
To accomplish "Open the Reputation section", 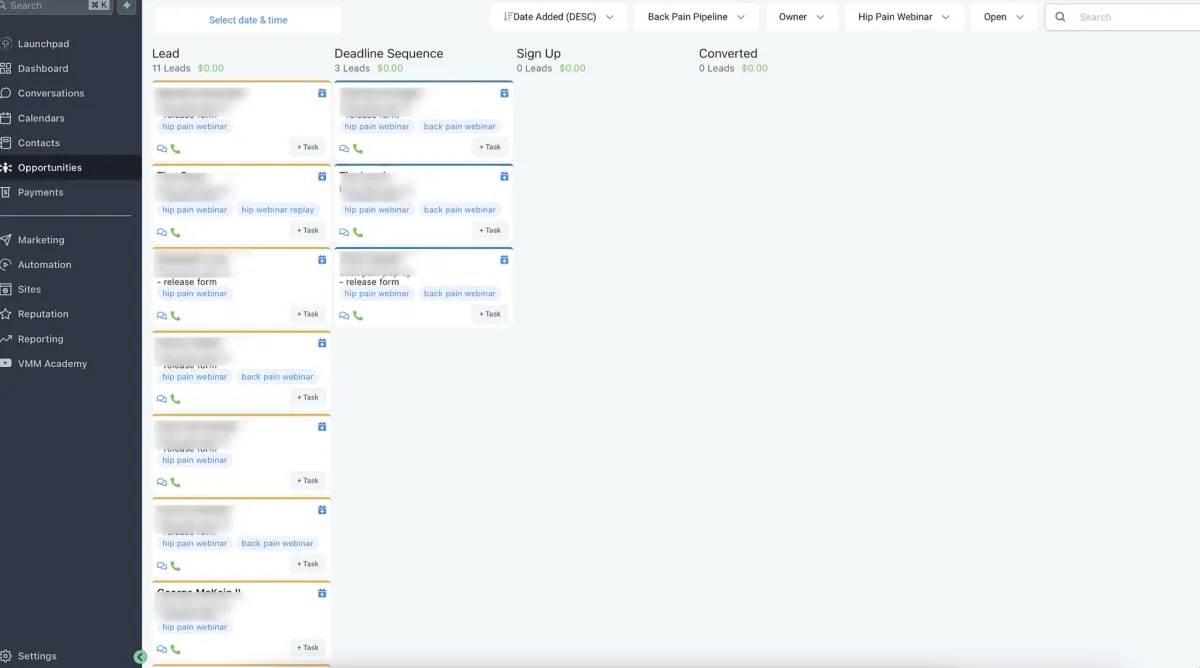I will [43, 314].
